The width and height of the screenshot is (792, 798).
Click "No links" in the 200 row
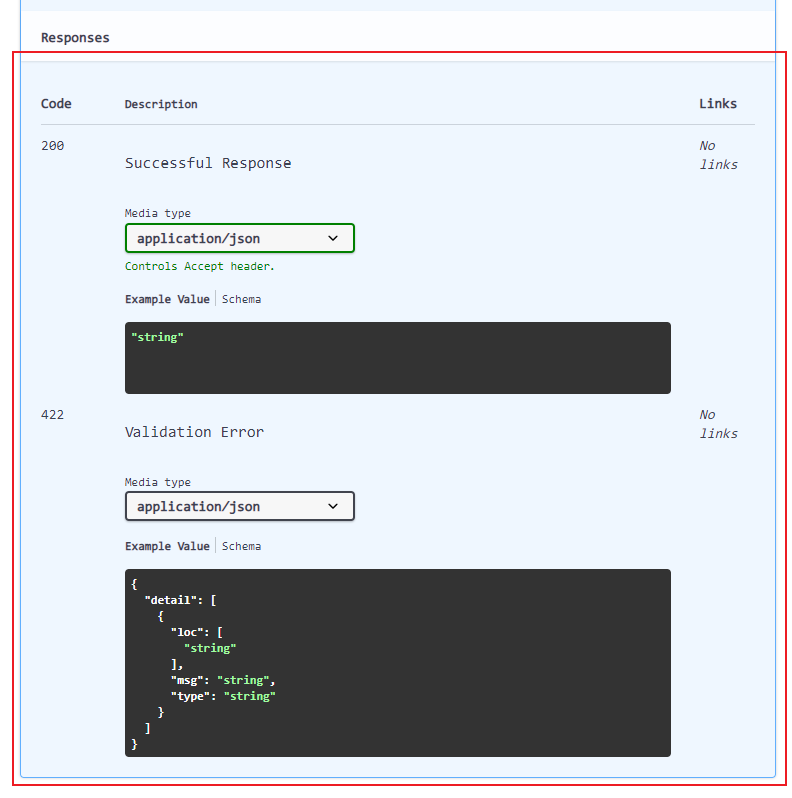717,155
